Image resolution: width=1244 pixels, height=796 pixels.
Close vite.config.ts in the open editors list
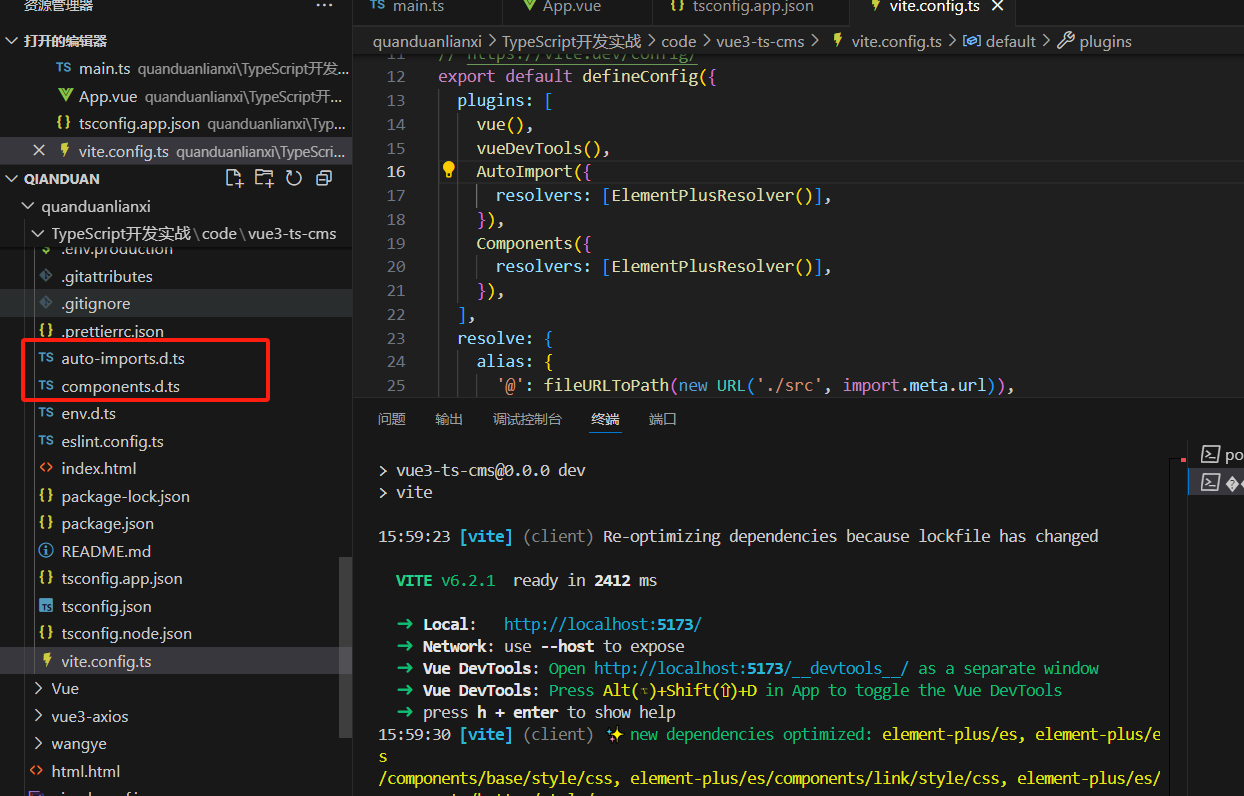39,151
